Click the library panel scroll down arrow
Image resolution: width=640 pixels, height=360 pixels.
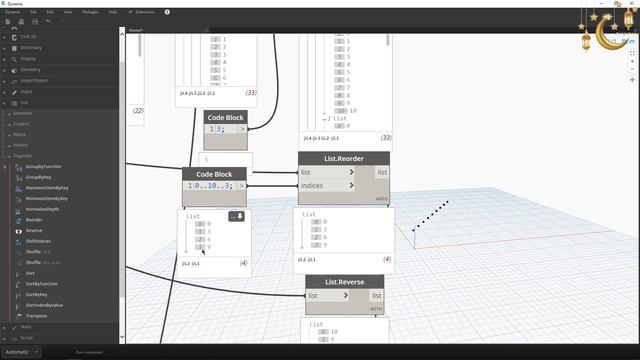click(x=122, y=337)
